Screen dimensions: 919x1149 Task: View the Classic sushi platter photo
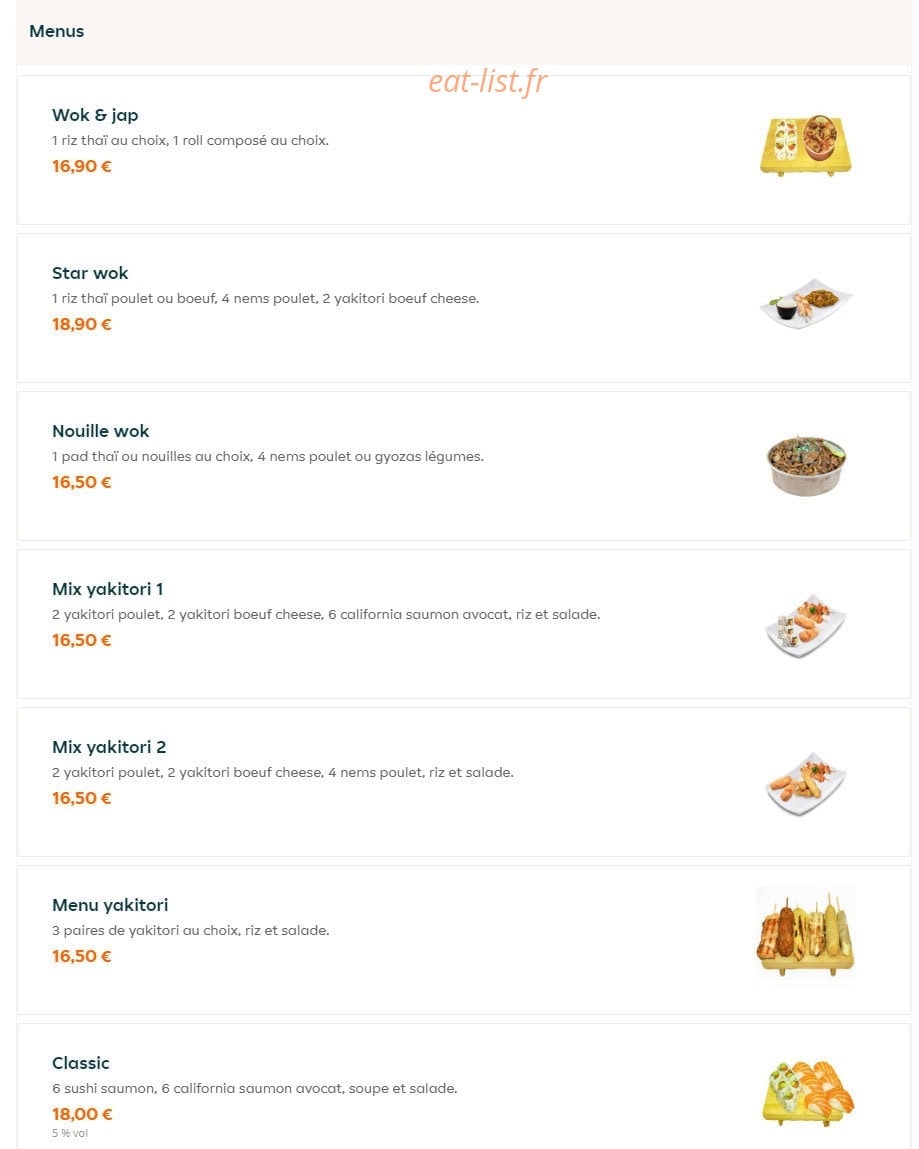coord(808,1093)
